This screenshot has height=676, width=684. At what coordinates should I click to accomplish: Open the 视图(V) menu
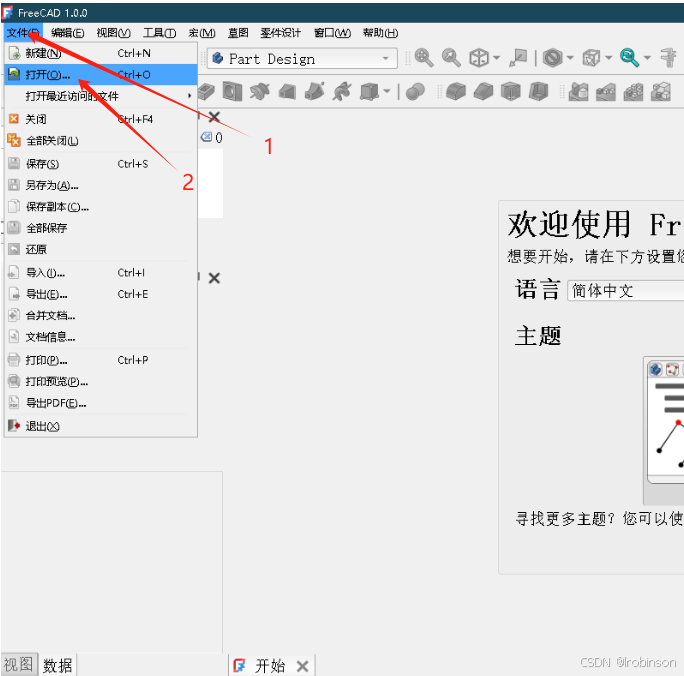pos(113,33)
